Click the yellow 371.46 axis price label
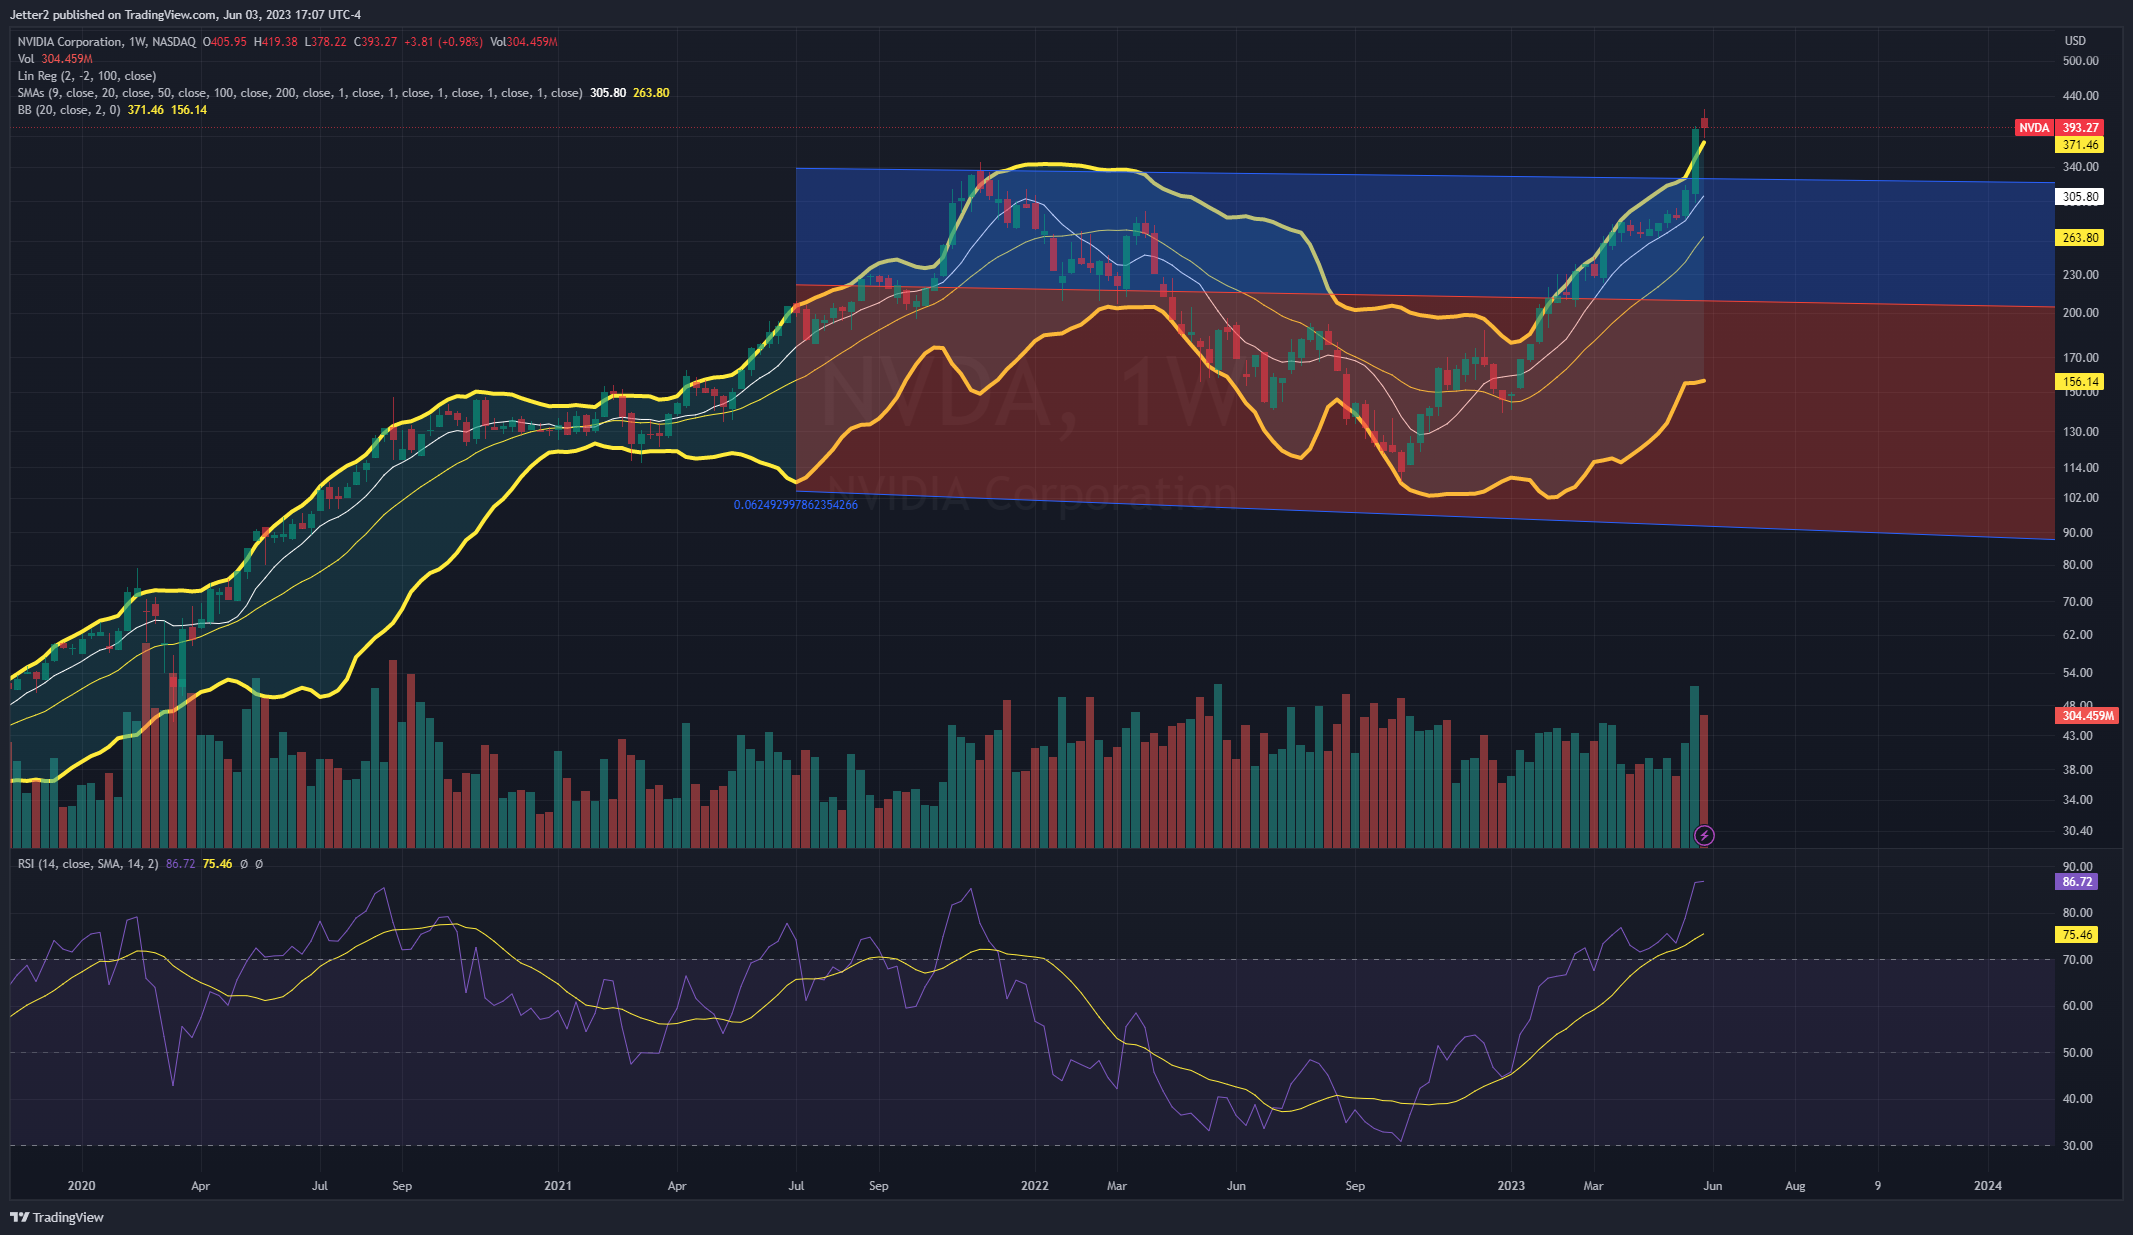Image resolution: width=2133 pixels, height=1235 pixels. [2080, 145]
